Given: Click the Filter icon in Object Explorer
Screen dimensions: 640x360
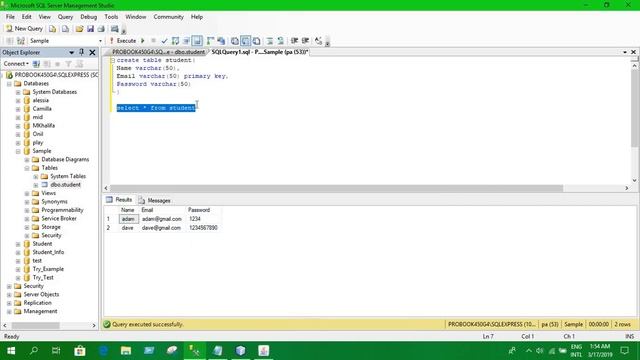Looking at the screenshot, I should [x=68, y=64].
